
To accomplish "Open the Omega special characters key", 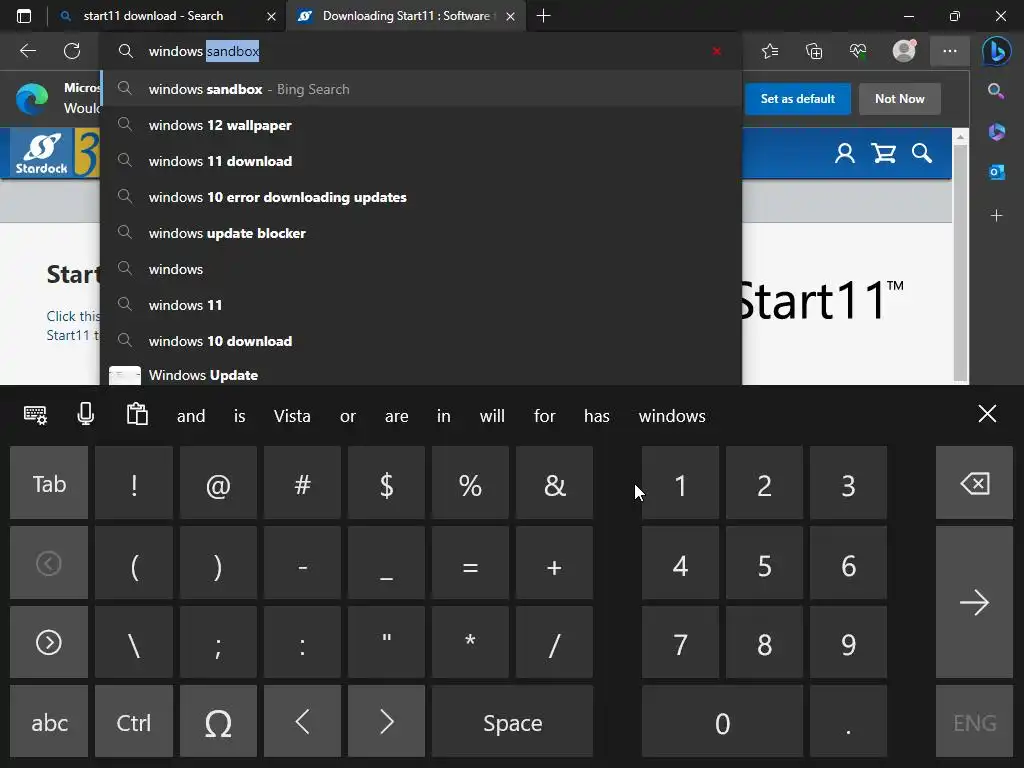I will pos(218,722).
